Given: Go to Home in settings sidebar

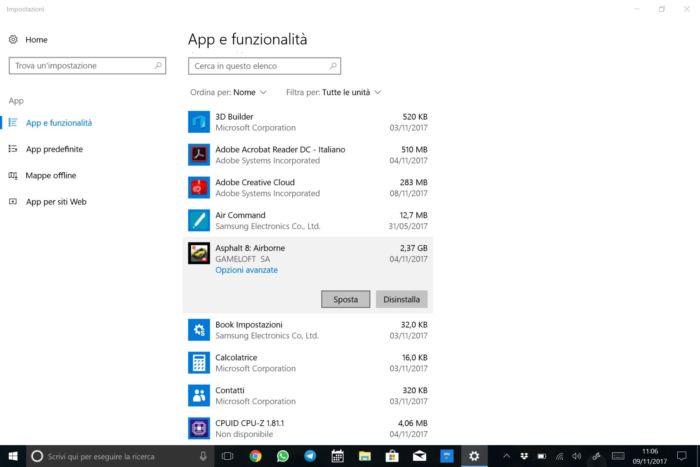Looking at the screenshot, I should pyautogui.click(x=36, y=40).
